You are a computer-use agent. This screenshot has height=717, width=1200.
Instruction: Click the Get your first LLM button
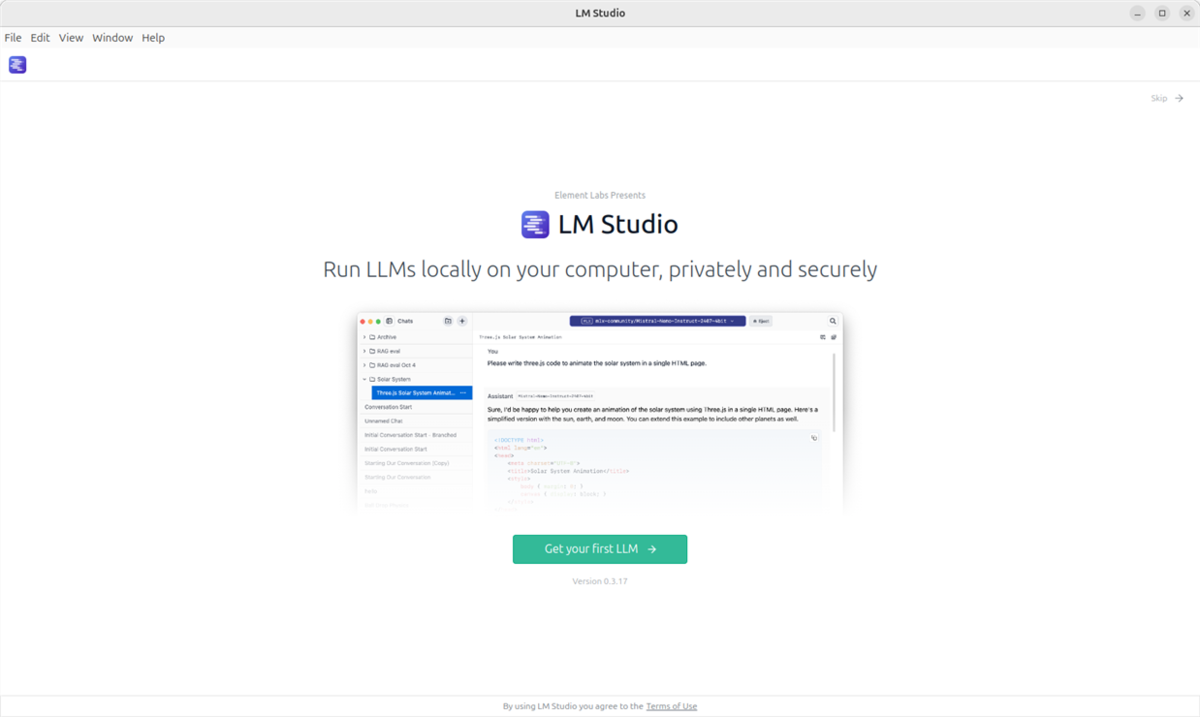click(x=600, y=549)
